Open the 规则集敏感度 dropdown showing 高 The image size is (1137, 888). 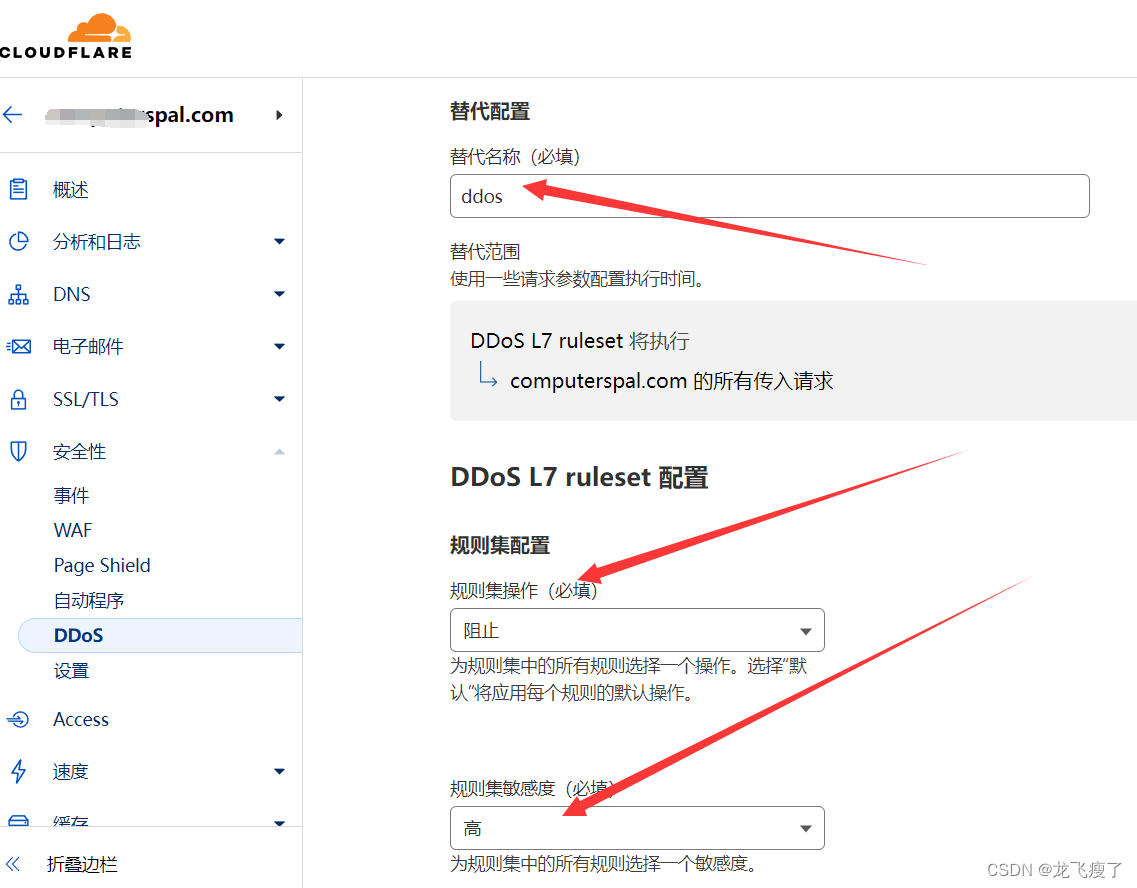pos(637,828)
